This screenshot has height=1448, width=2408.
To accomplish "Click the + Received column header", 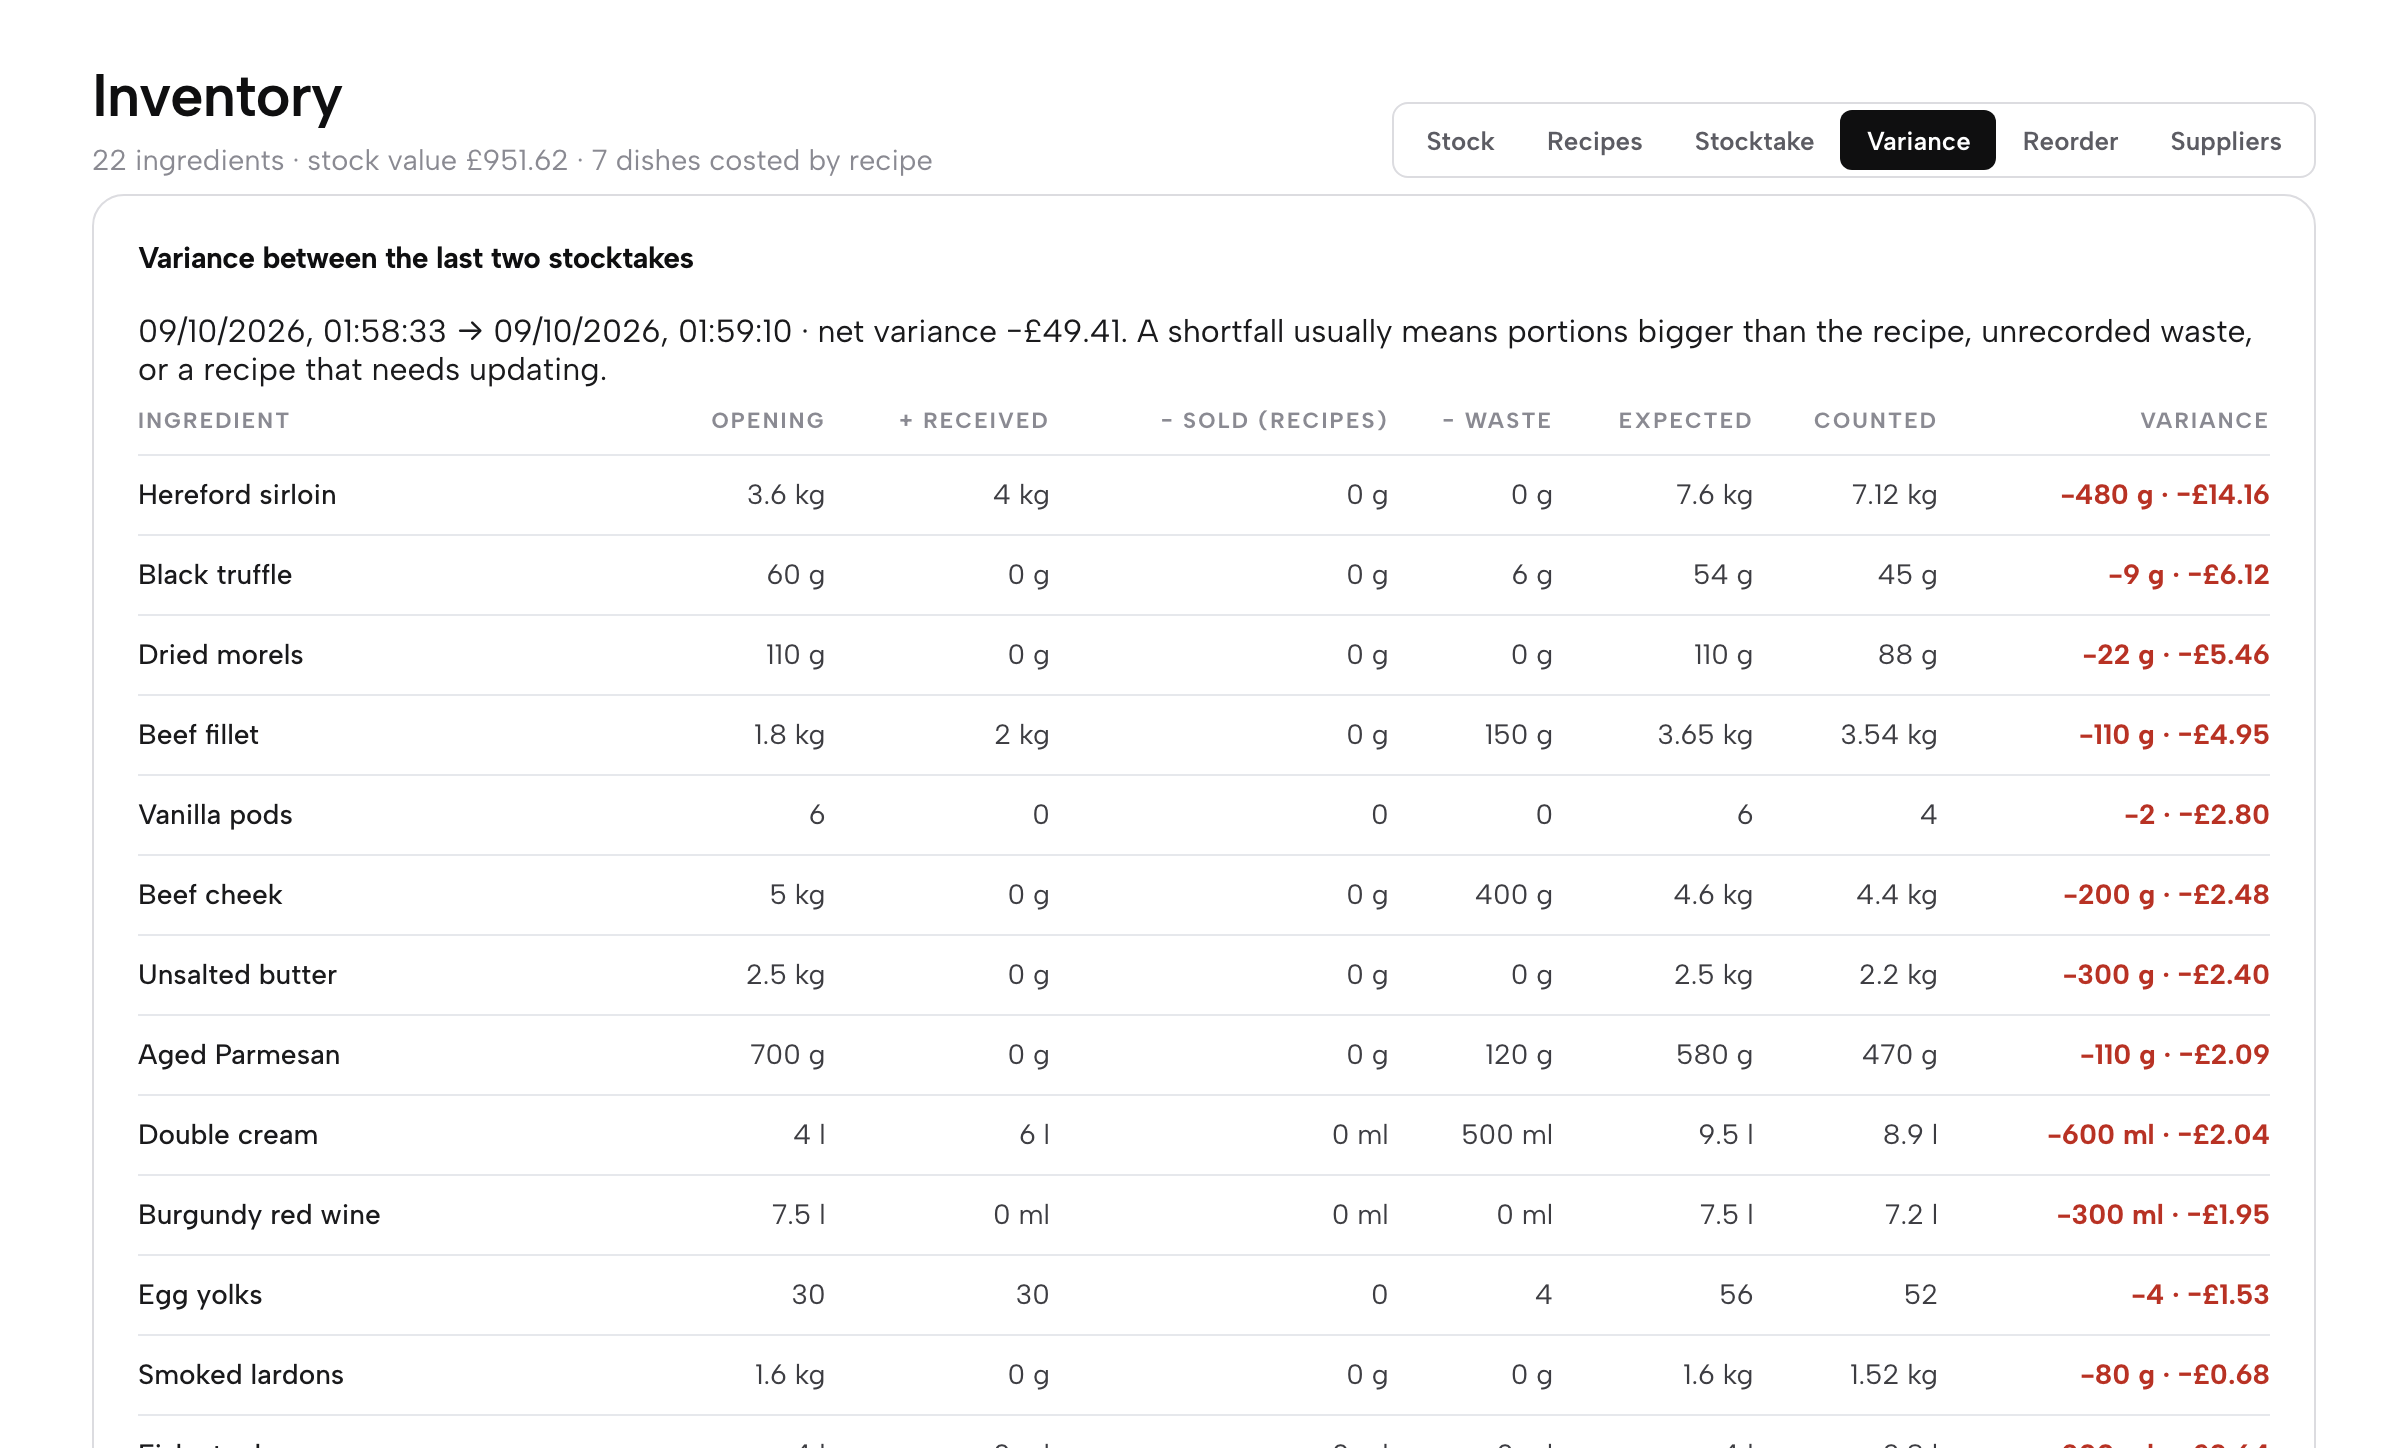I will [973, 420].
